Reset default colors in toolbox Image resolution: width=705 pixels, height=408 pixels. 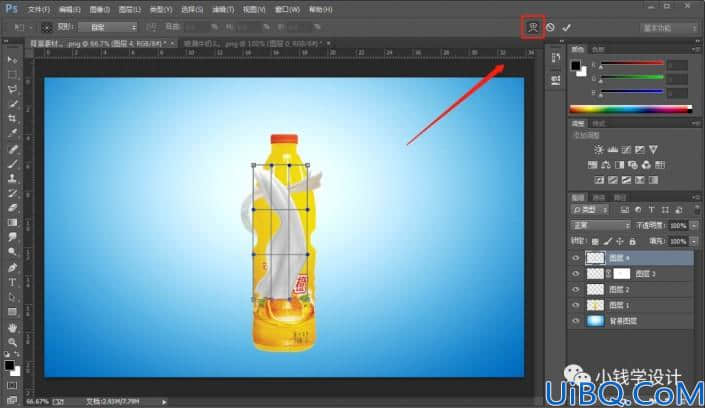coord(7,354)
